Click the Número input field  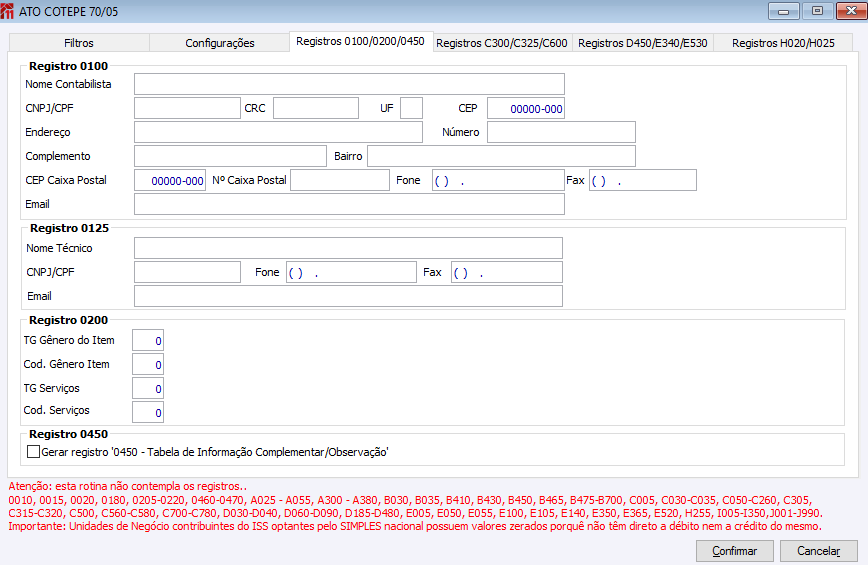coord(561,132)
